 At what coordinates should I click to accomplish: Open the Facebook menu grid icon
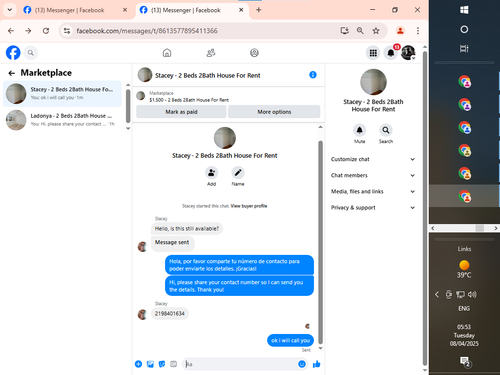pyautogui.click(x=373, y=53)
